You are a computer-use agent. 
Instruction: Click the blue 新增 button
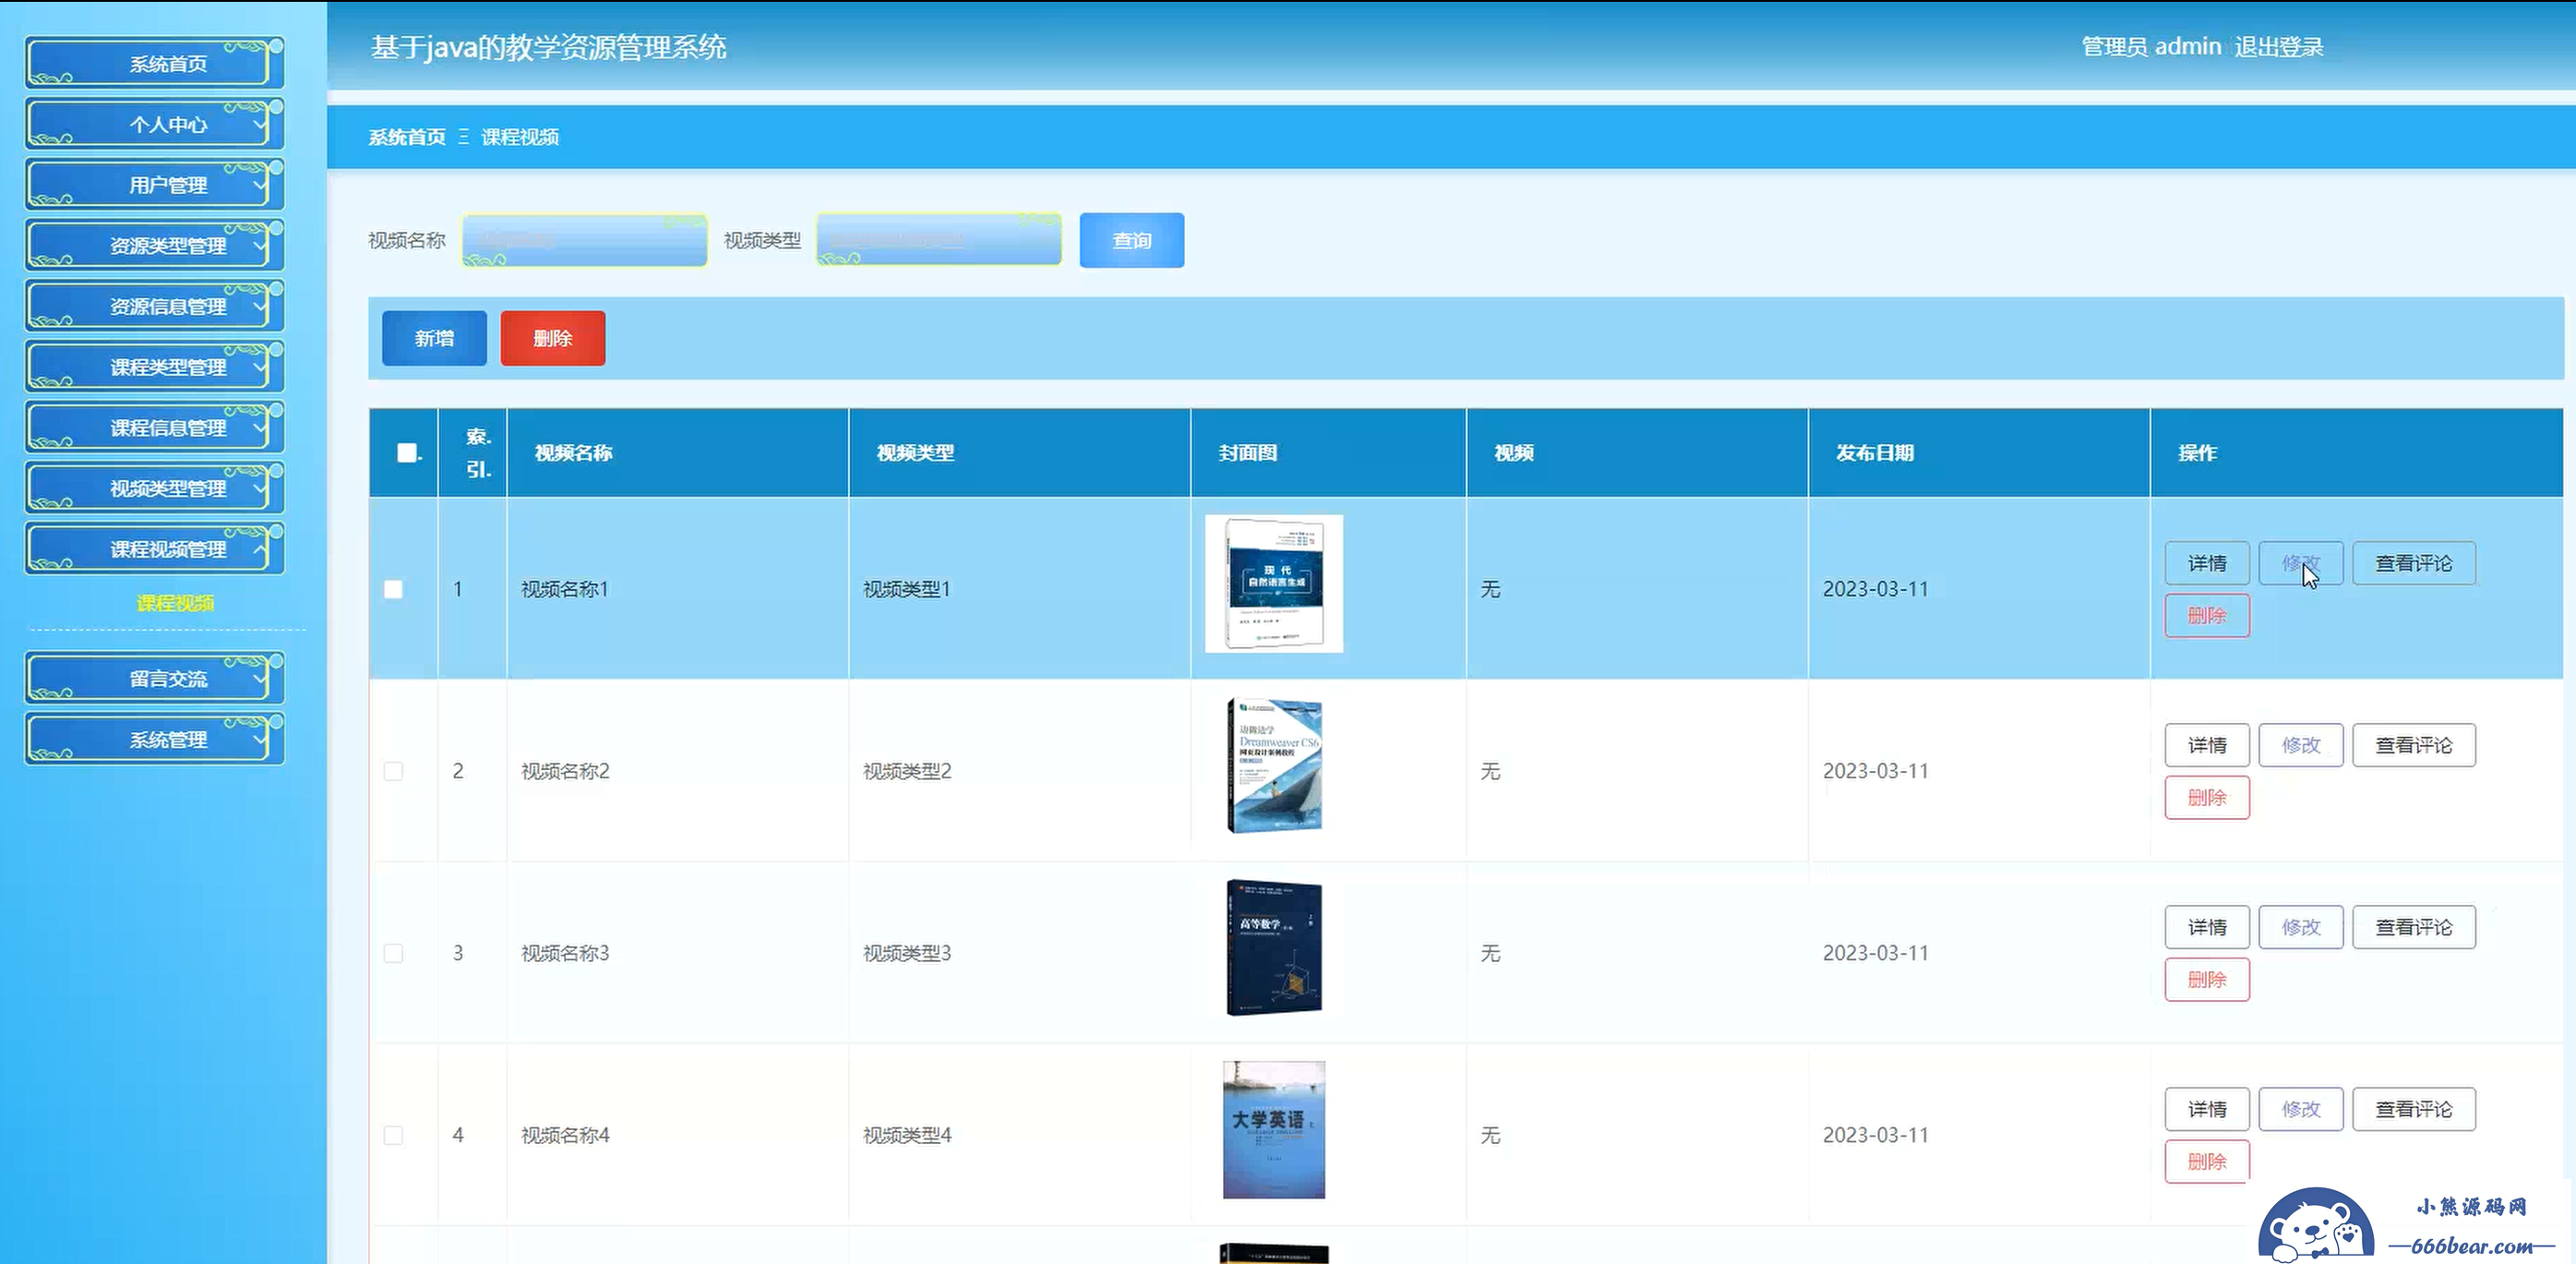[x=434, y=338]
